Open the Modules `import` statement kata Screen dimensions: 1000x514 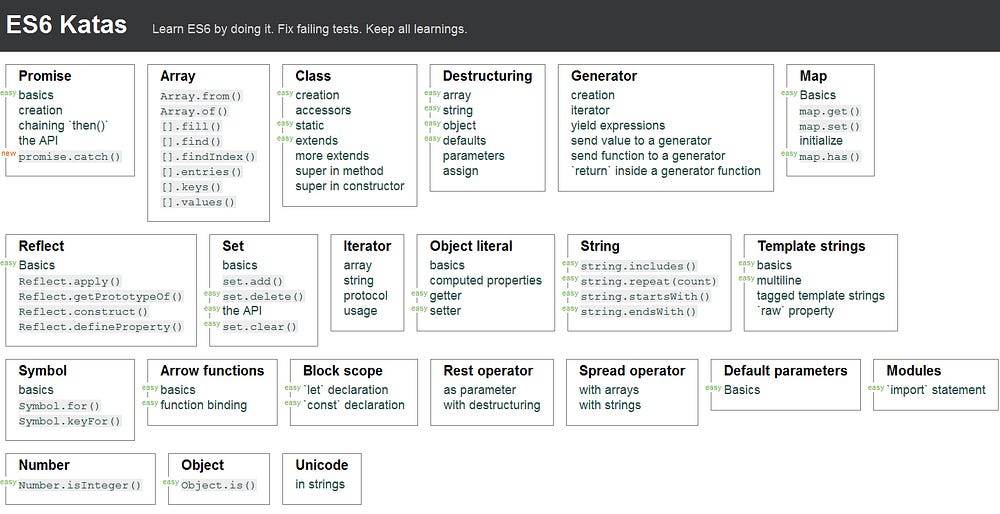click(936, 390)
